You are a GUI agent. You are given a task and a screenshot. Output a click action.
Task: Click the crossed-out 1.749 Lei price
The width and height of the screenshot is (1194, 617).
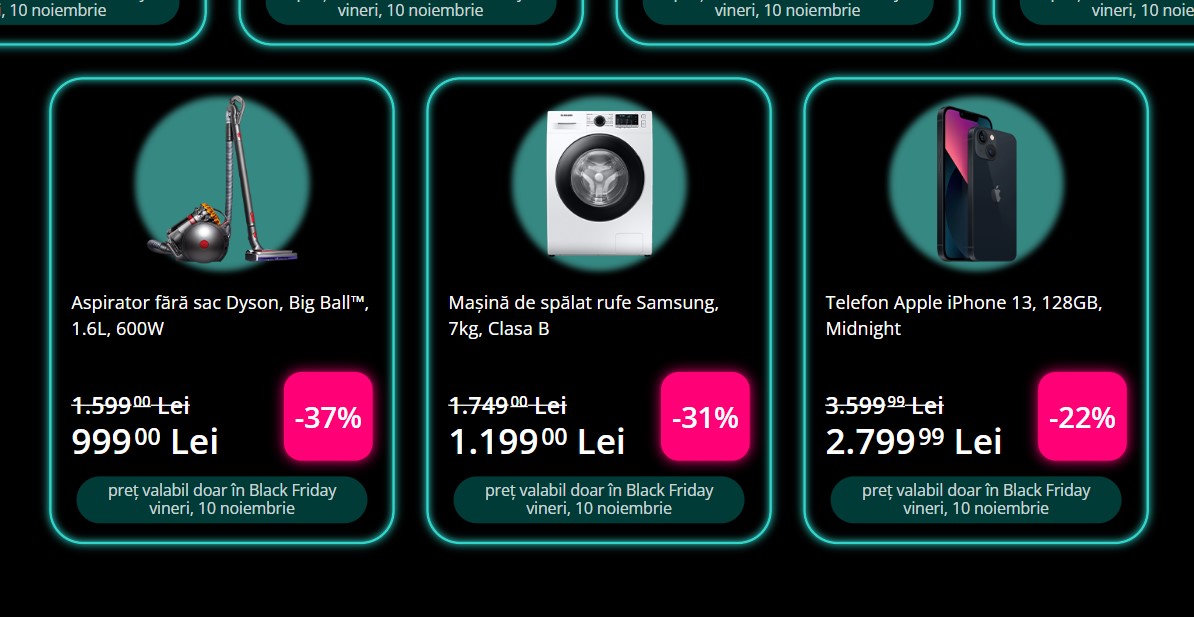pos(507,405)
